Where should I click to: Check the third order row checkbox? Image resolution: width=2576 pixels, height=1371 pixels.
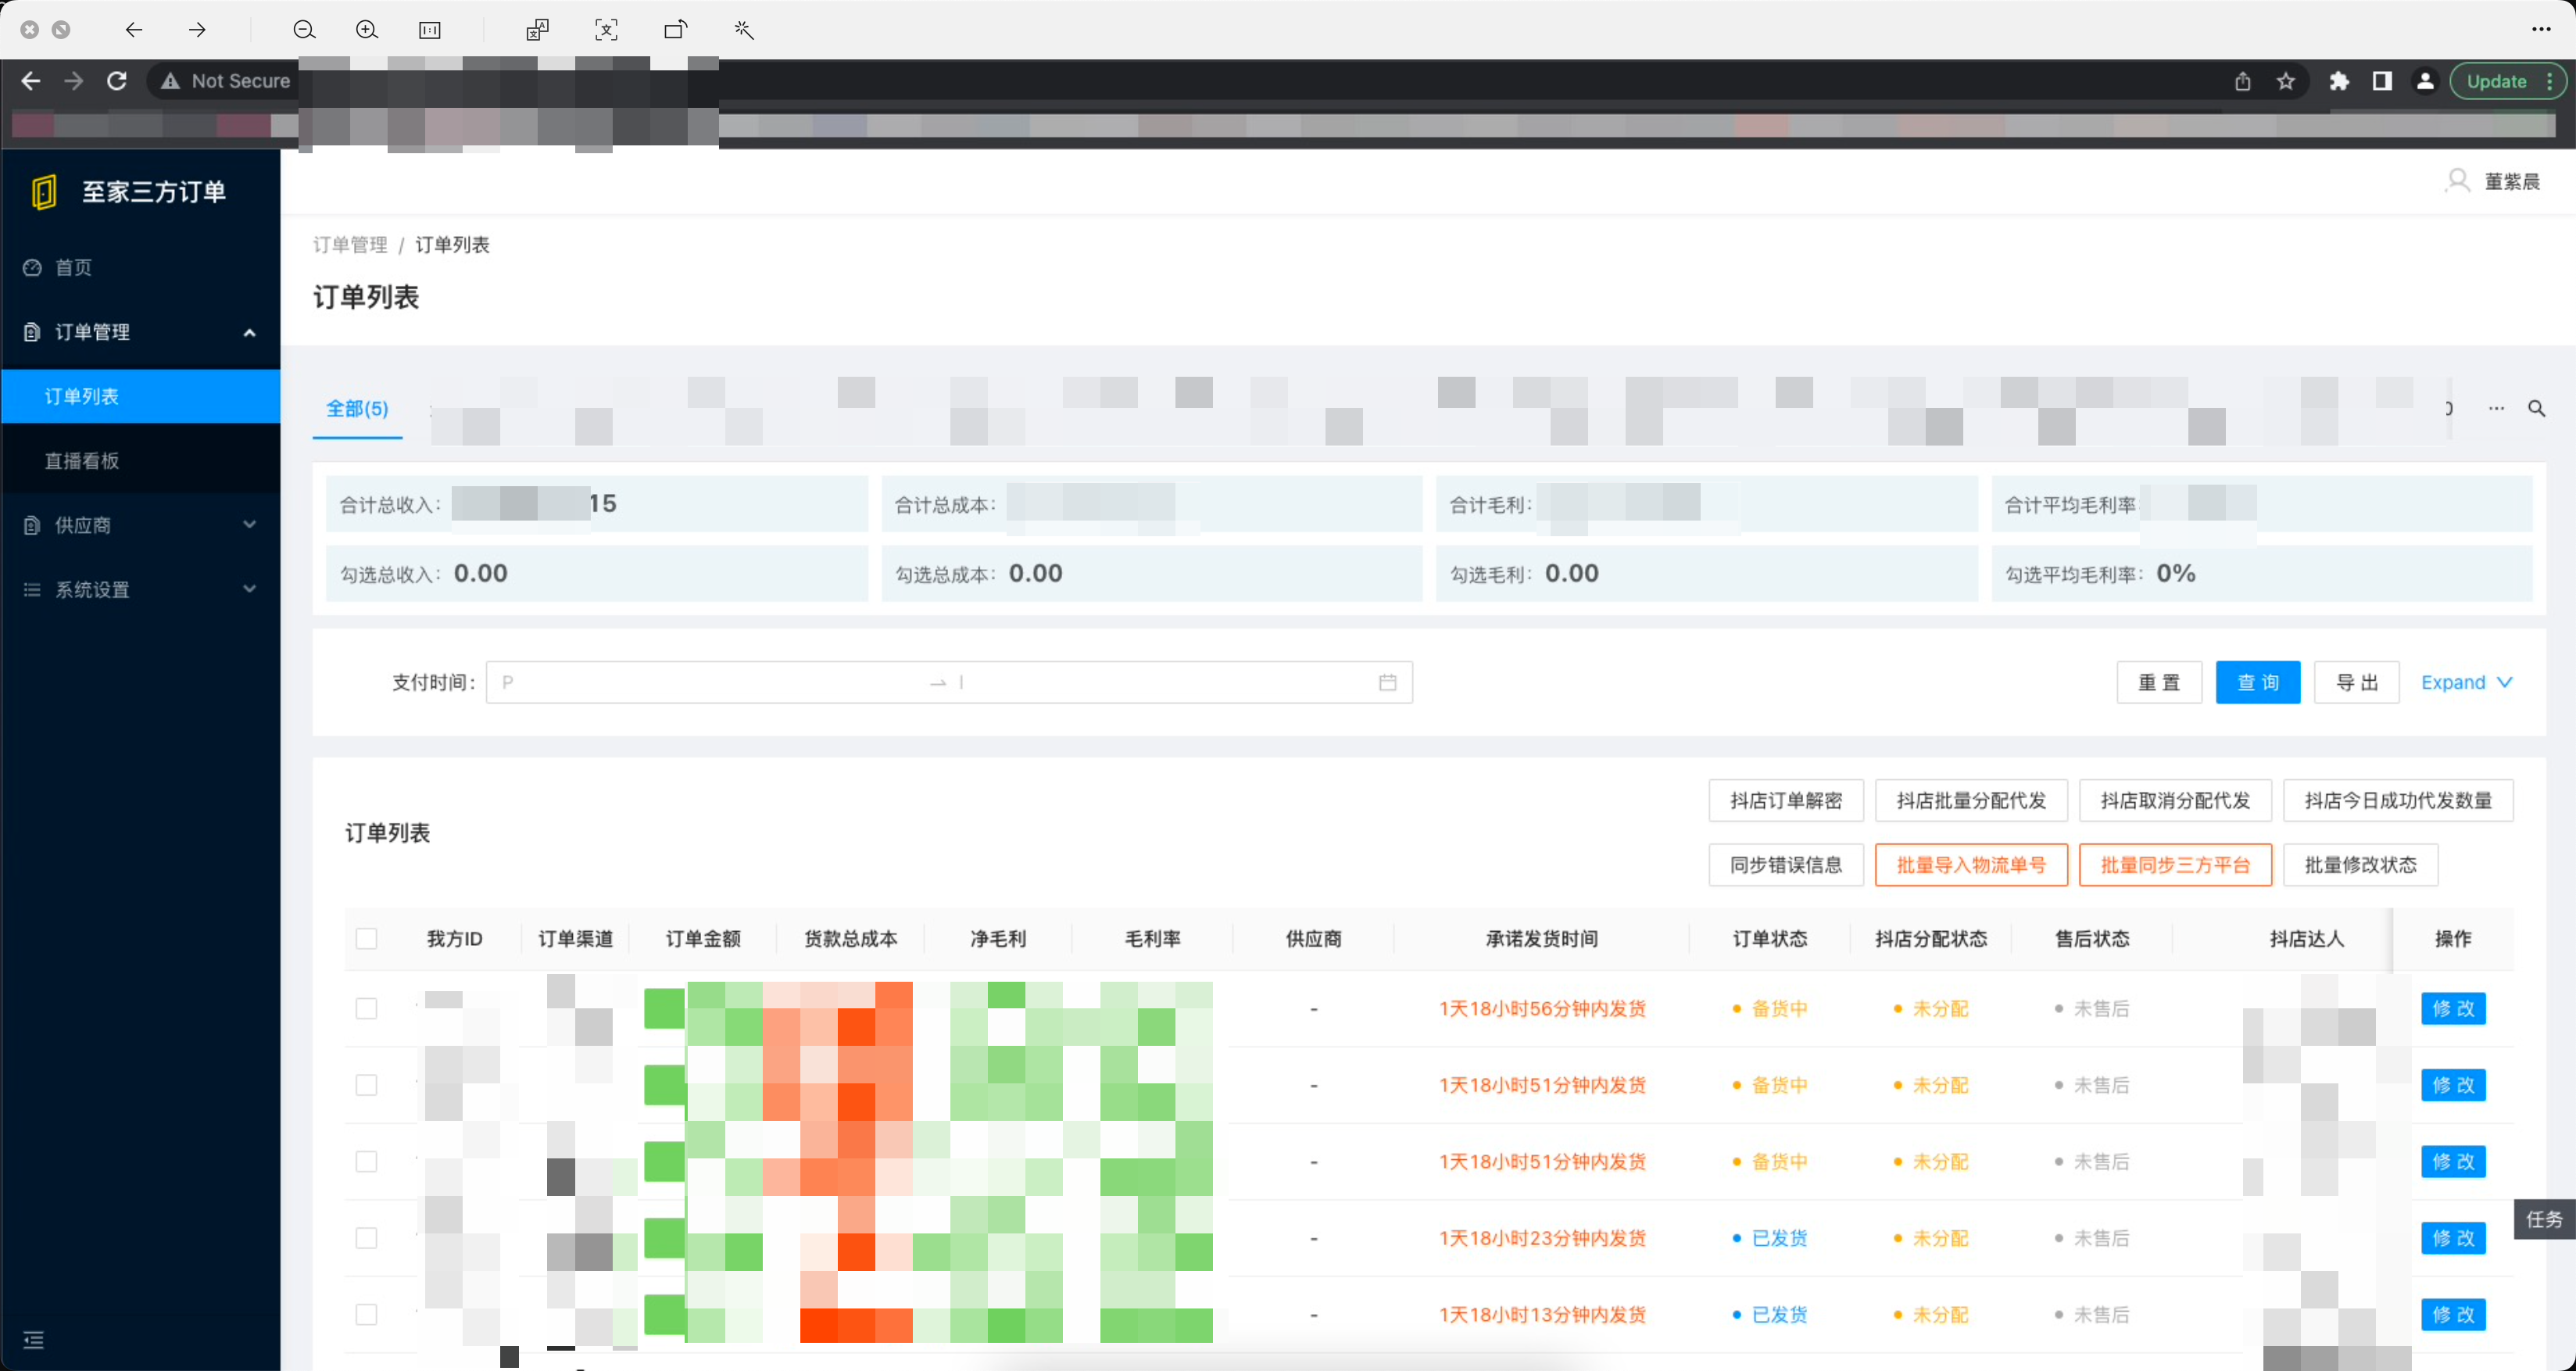click(x=367, y=1162)
